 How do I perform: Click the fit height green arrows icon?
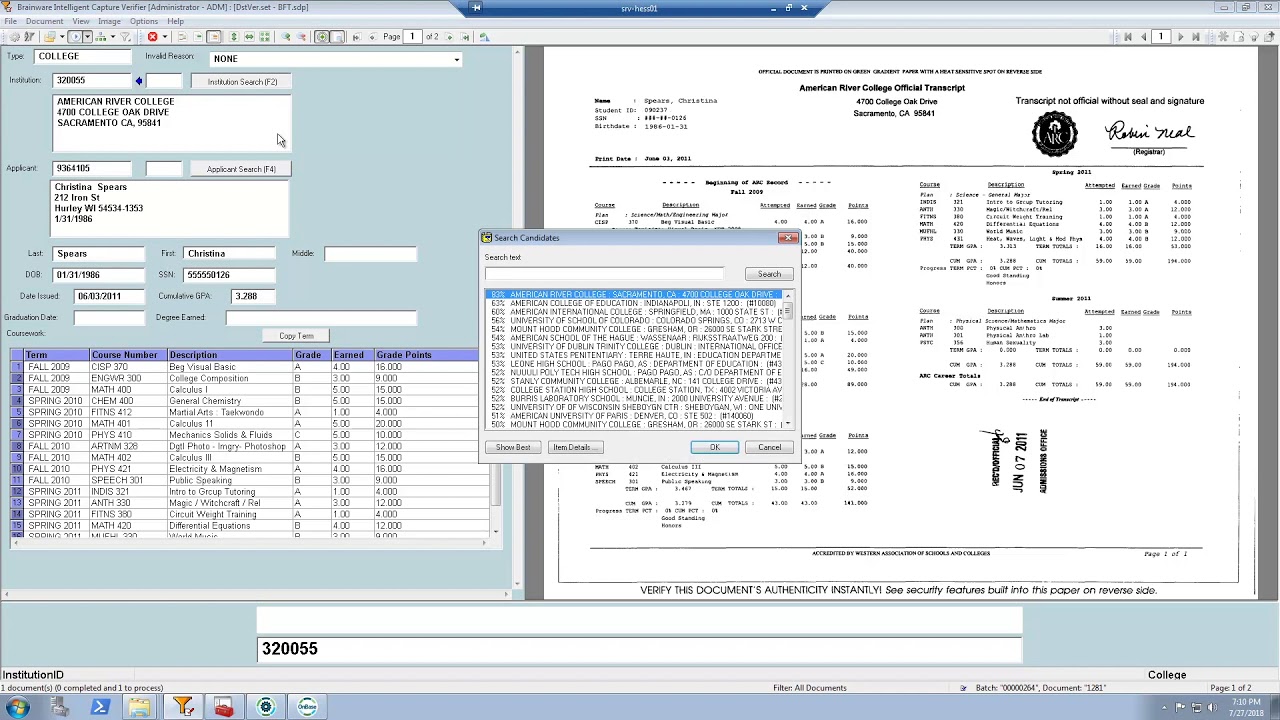tap(234, 37)
